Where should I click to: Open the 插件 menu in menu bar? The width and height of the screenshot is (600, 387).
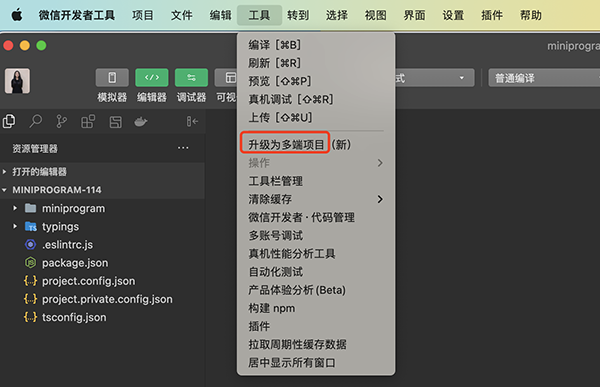[x=492, y=15]
